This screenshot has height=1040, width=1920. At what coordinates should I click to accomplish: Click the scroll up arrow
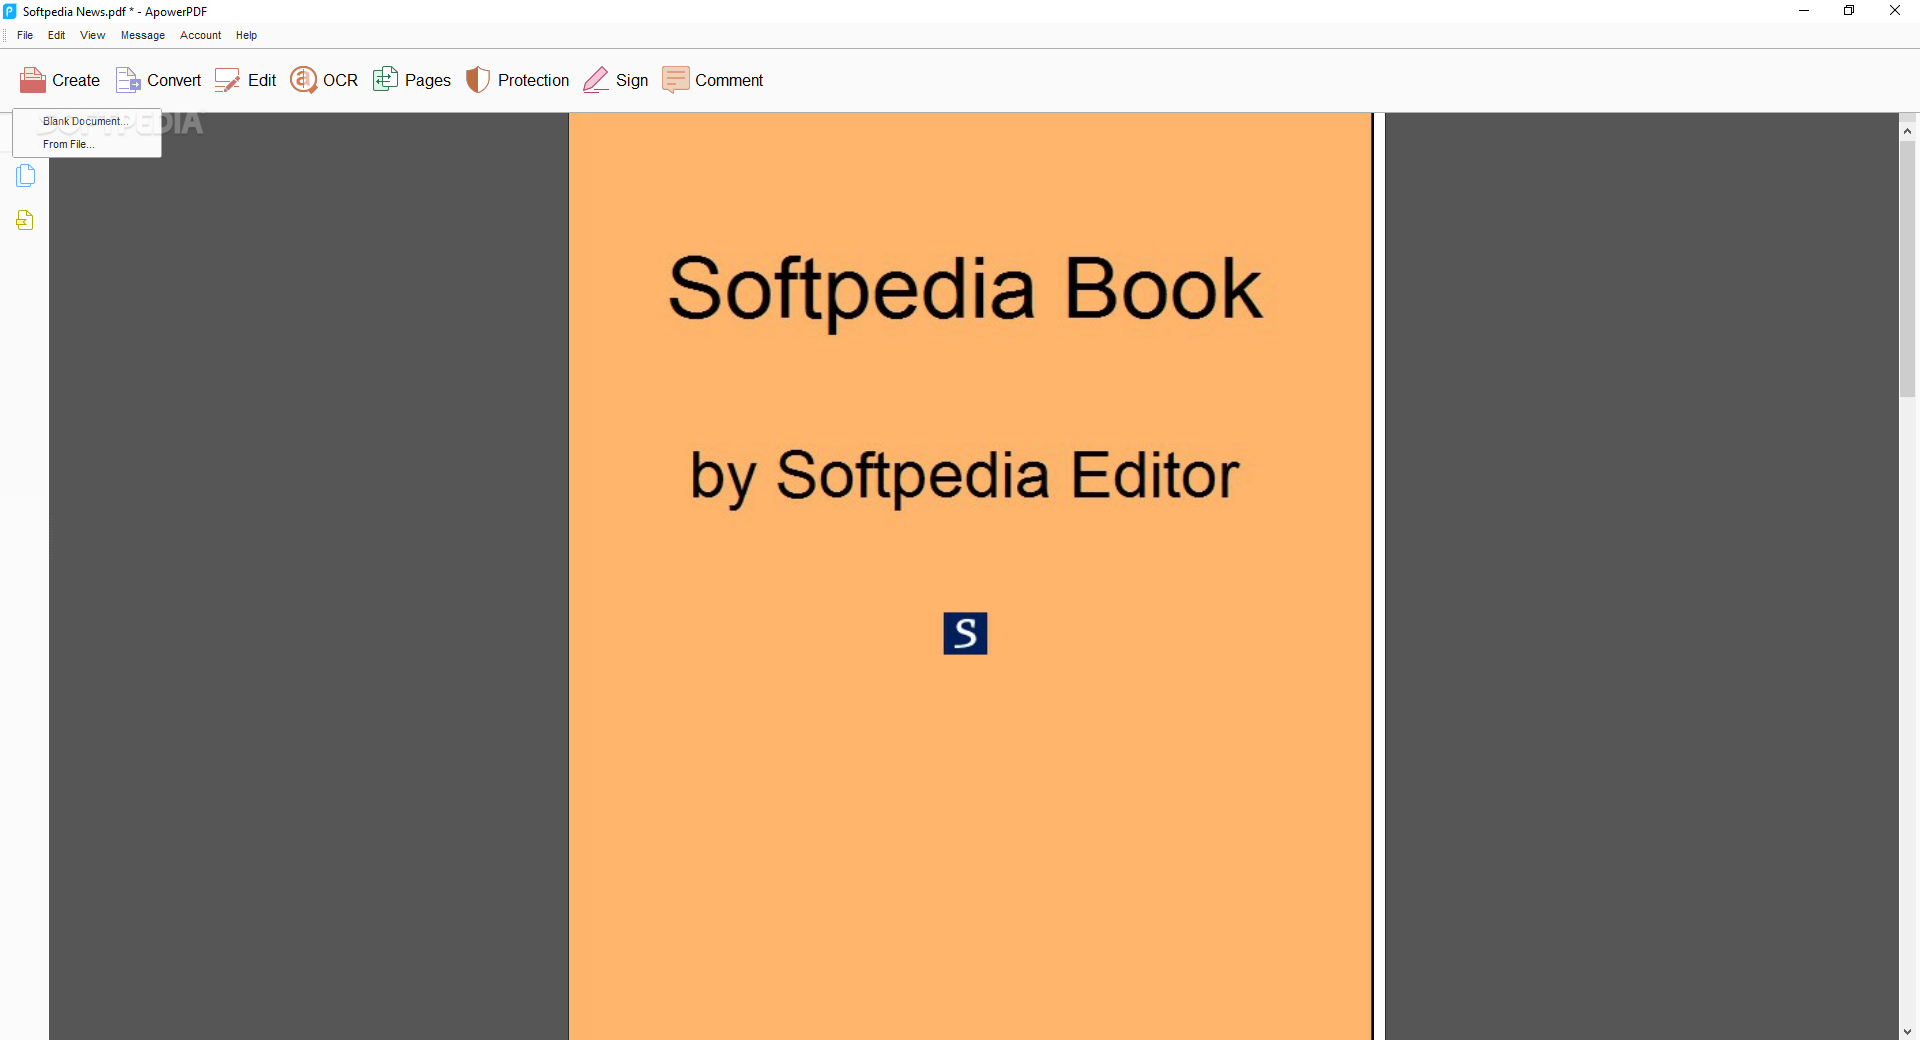1908,131
